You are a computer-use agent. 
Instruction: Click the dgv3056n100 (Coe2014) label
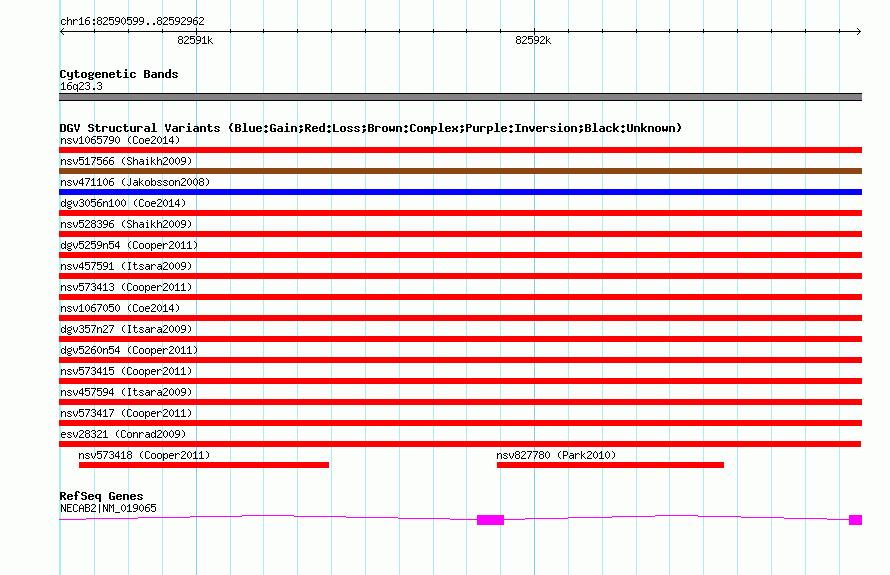pos(123,203)
